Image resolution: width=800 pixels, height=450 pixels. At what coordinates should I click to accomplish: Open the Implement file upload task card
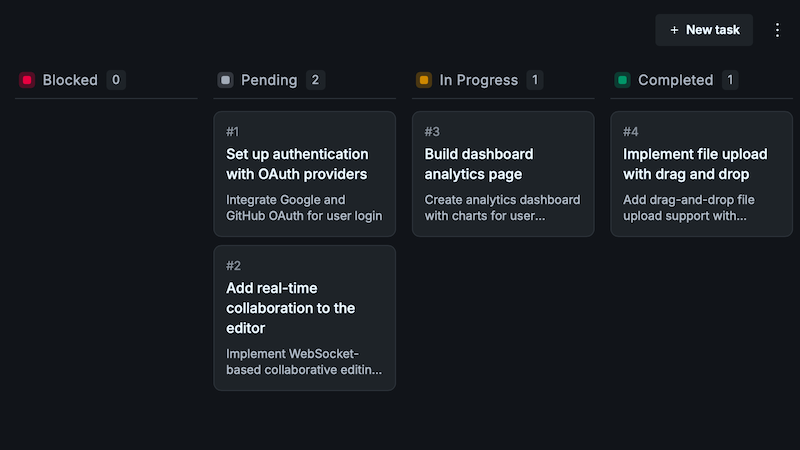click(x=702, y=174)
